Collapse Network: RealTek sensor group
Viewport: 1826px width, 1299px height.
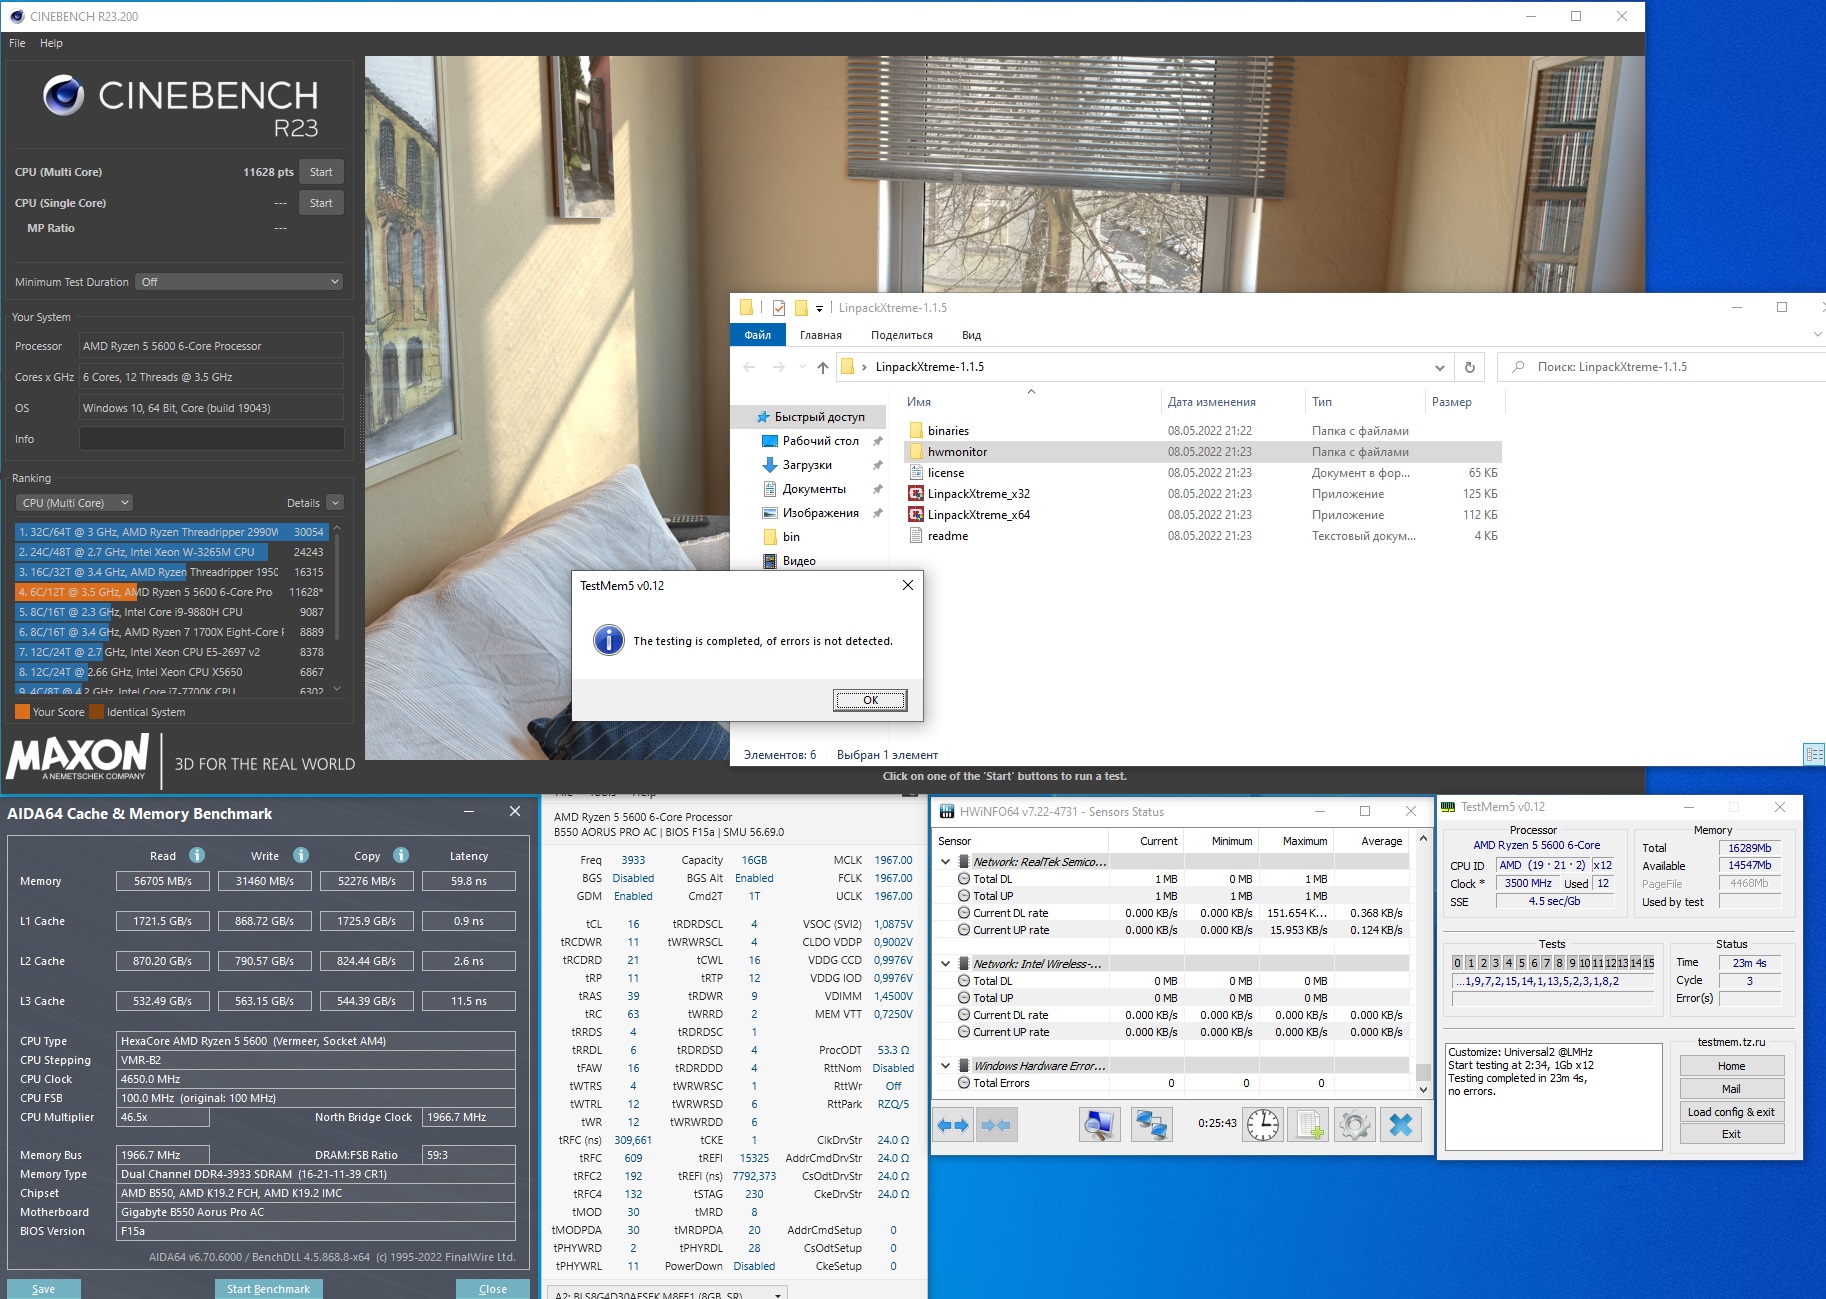946,862
